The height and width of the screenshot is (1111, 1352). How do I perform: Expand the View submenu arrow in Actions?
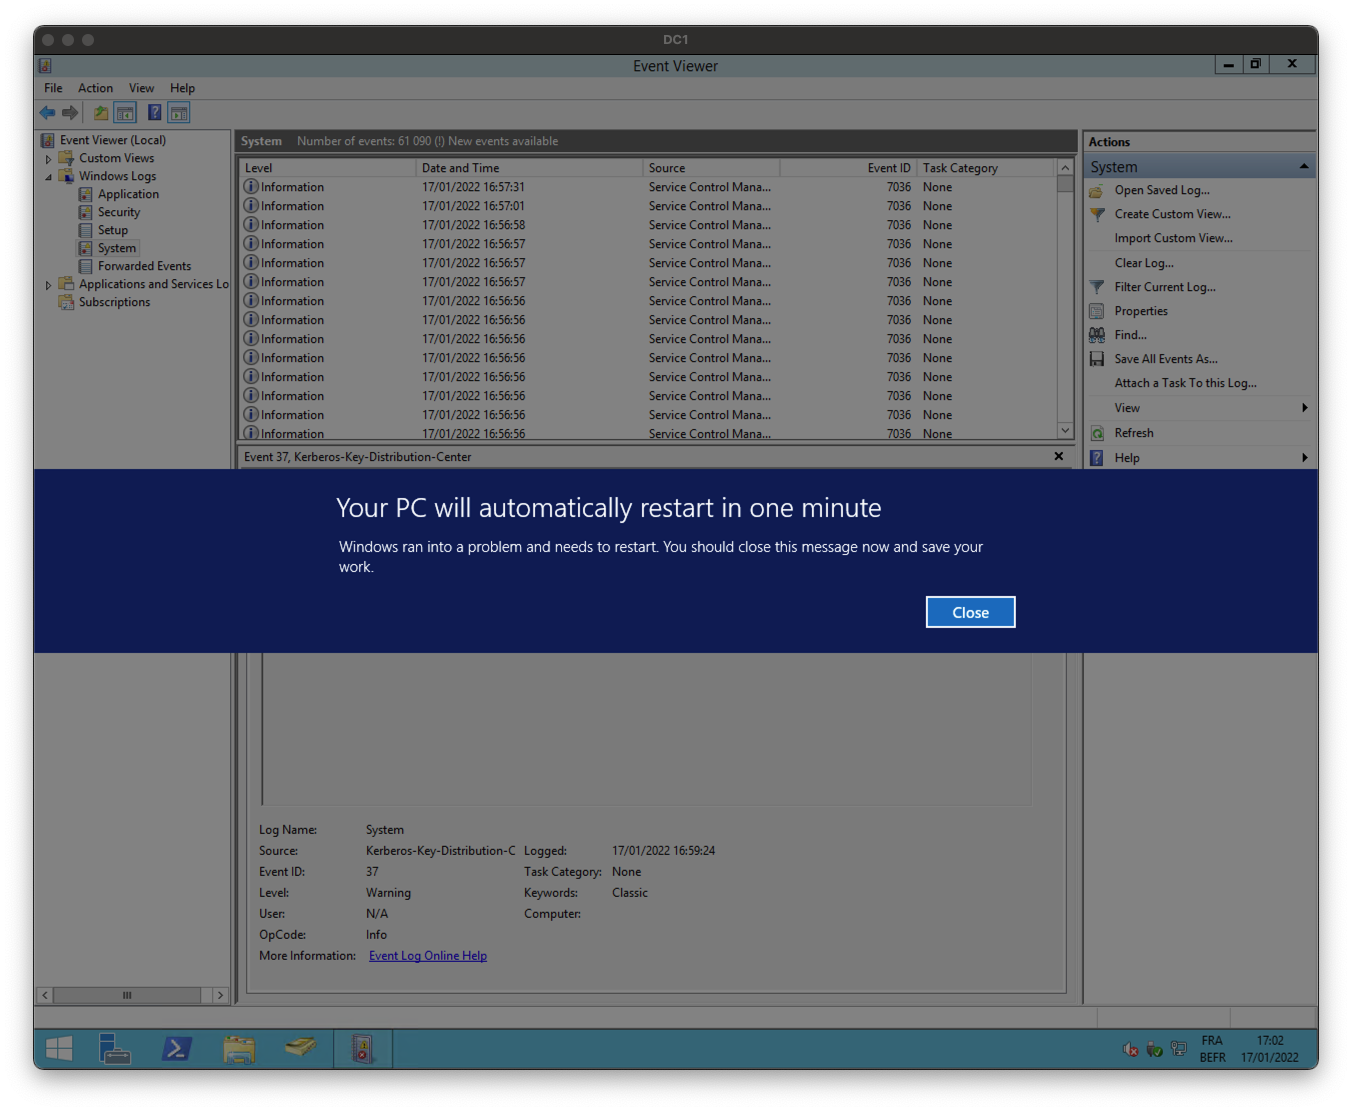(x=1305, y=408)
